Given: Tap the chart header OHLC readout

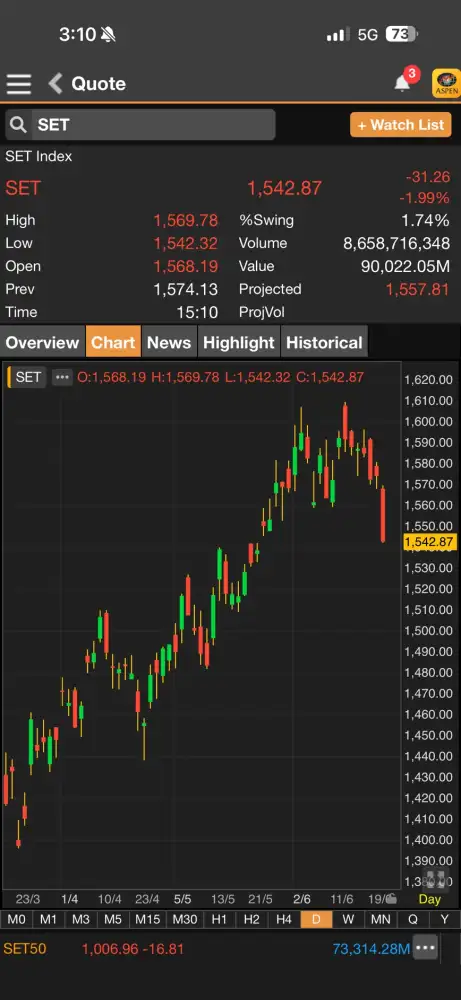Looking at the screenshot, I should click(x=221, y=377).
